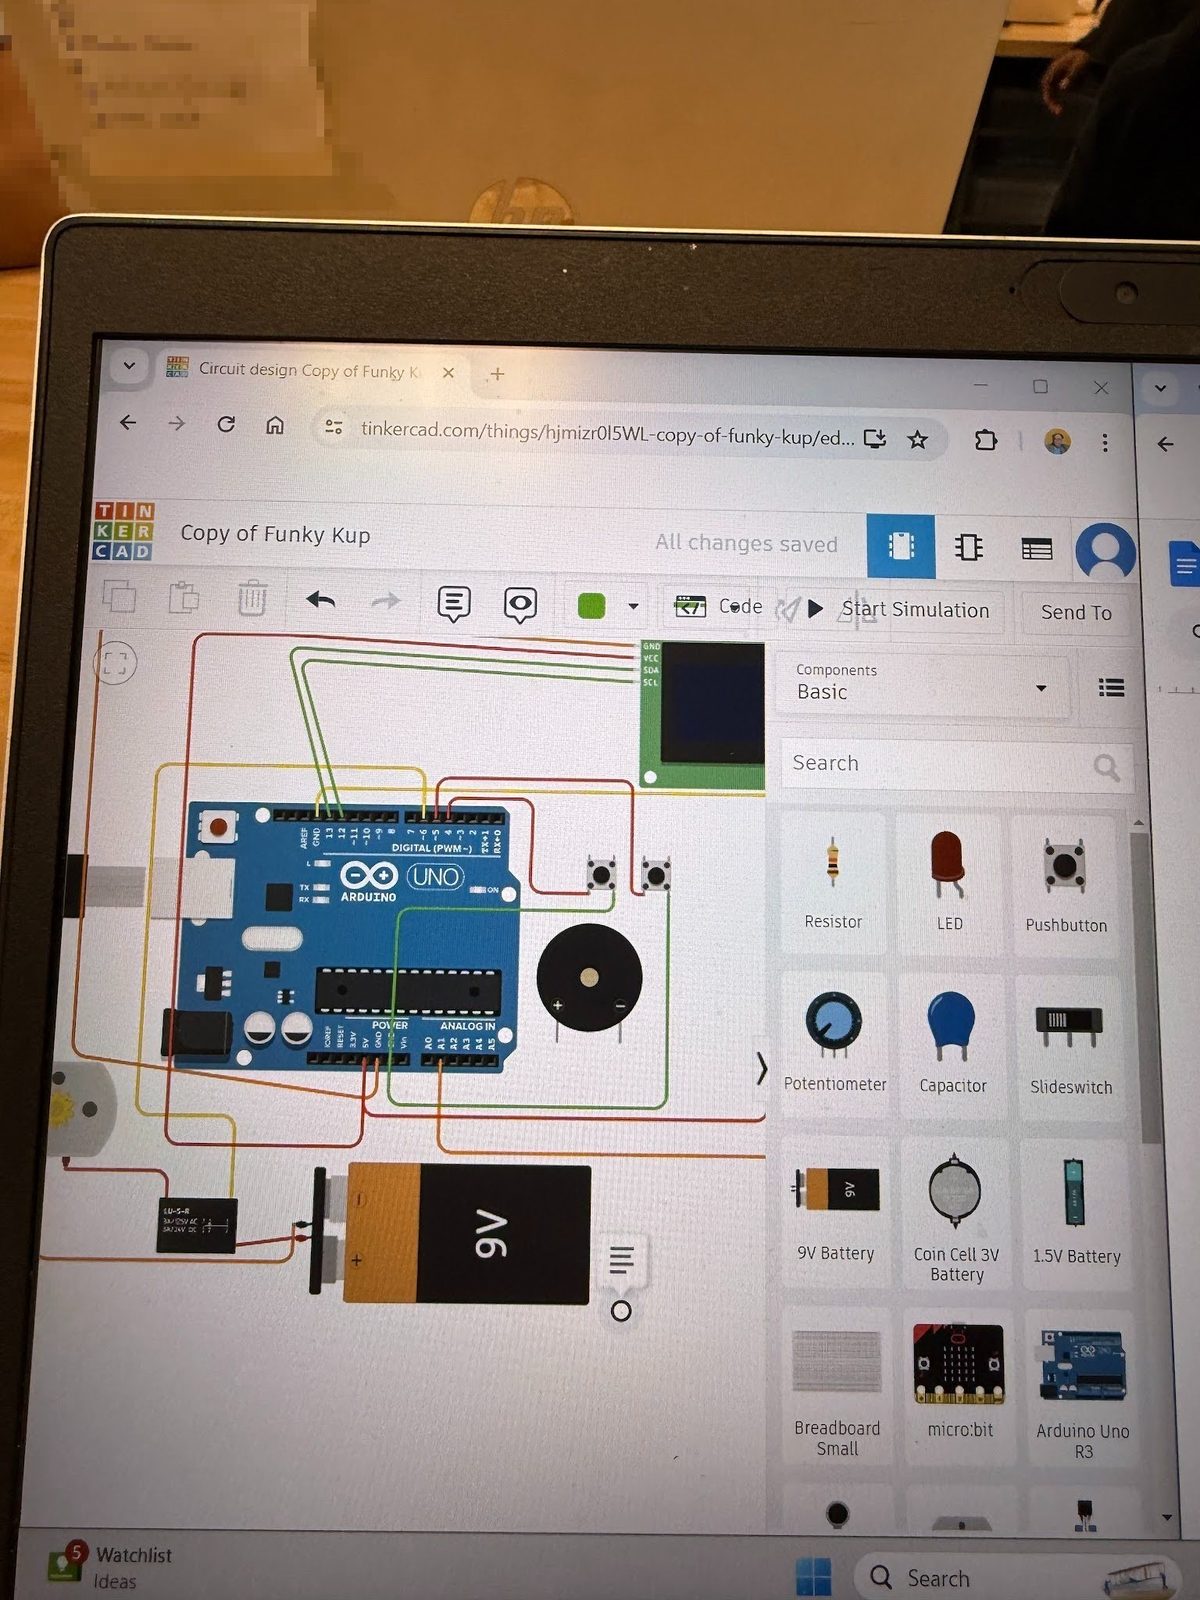The image size is (1200, 1600).
Task: Click the components Search field
Action: click(x=955, y=765)
